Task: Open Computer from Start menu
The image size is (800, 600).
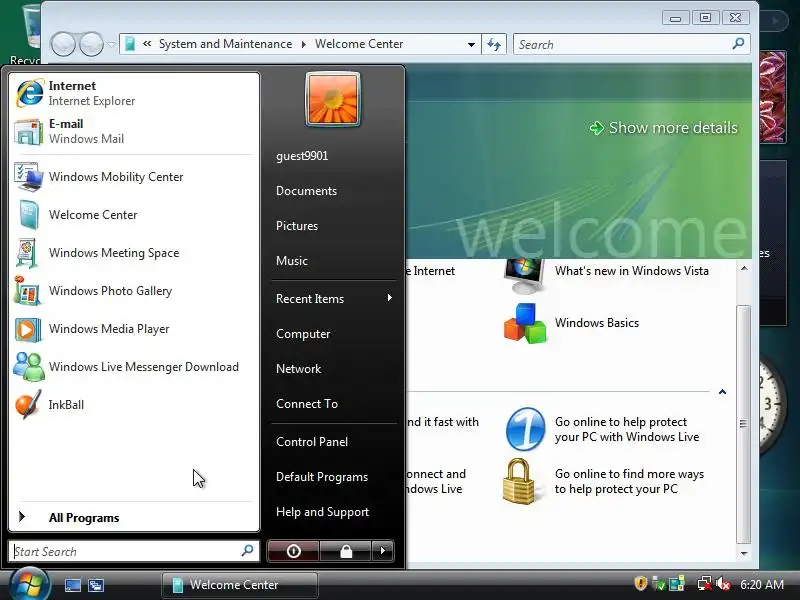Action: 303,334
